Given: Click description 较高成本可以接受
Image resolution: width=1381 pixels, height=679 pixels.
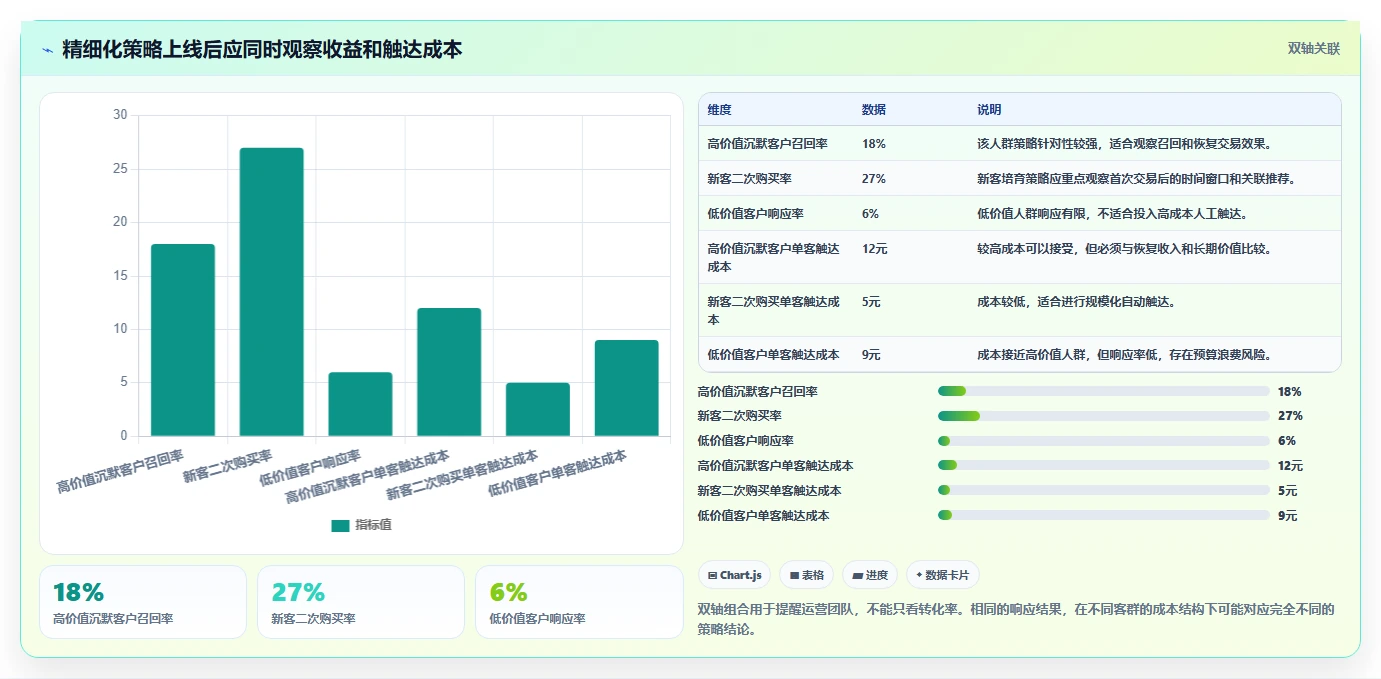Looking at the screenshot, I should point(1125,248).
